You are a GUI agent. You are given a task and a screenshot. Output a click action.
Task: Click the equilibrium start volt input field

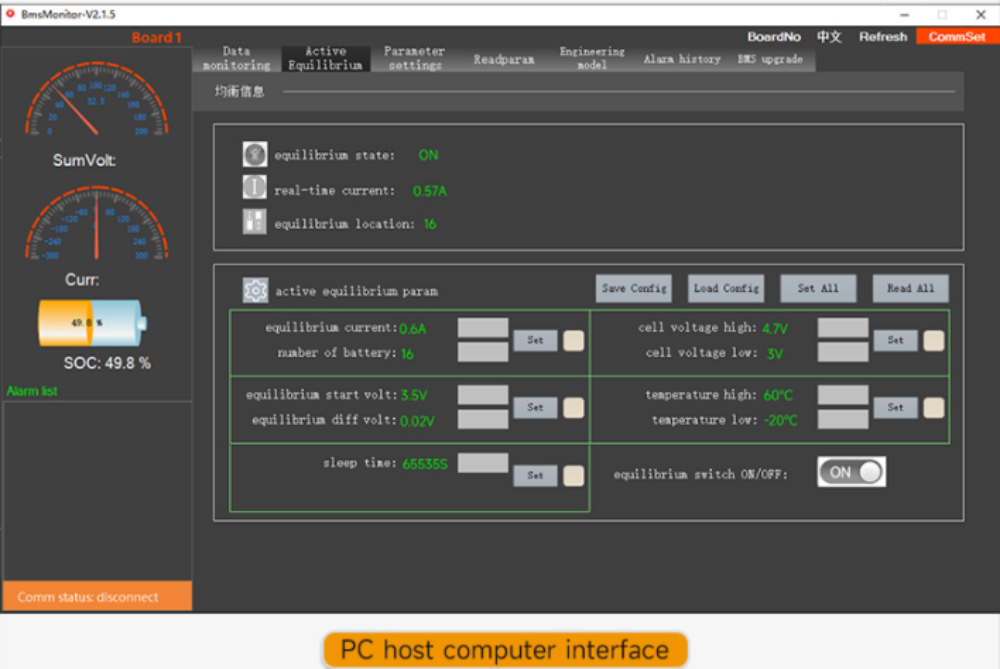pos(483,395)
